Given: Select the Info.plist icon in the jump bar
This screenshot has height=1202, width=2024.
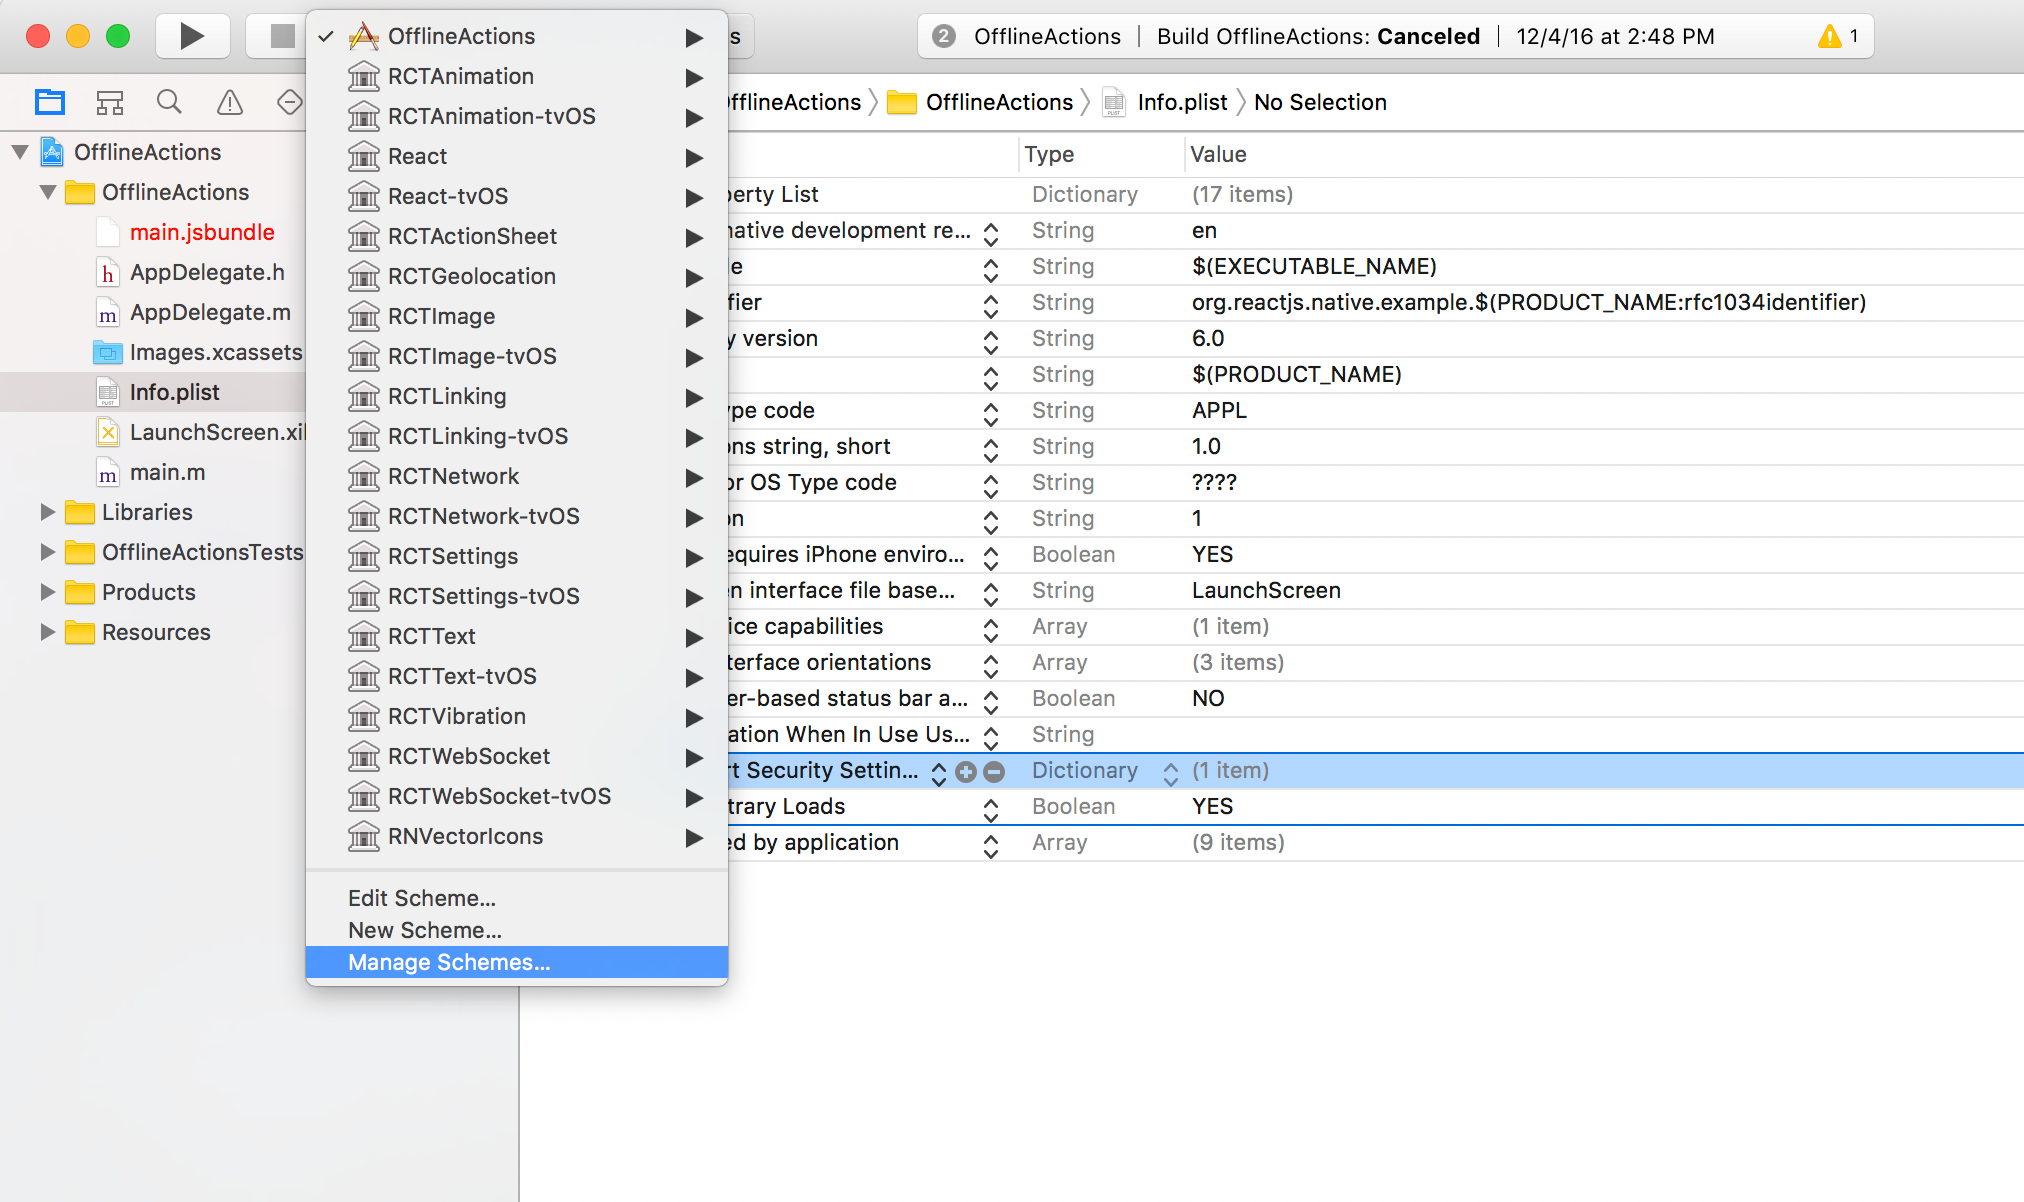Looking at the screenshot, I should pos(1113,101).
